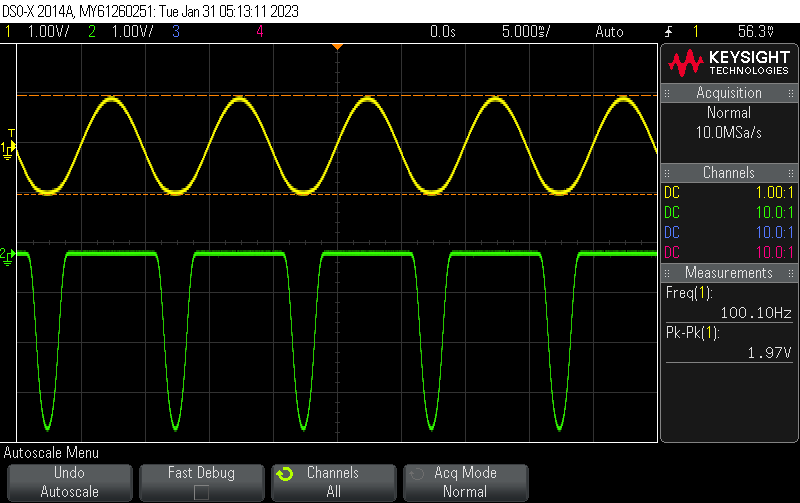
Task: Toggle channel 3 in the top status bar
Action: click(176, 32)
